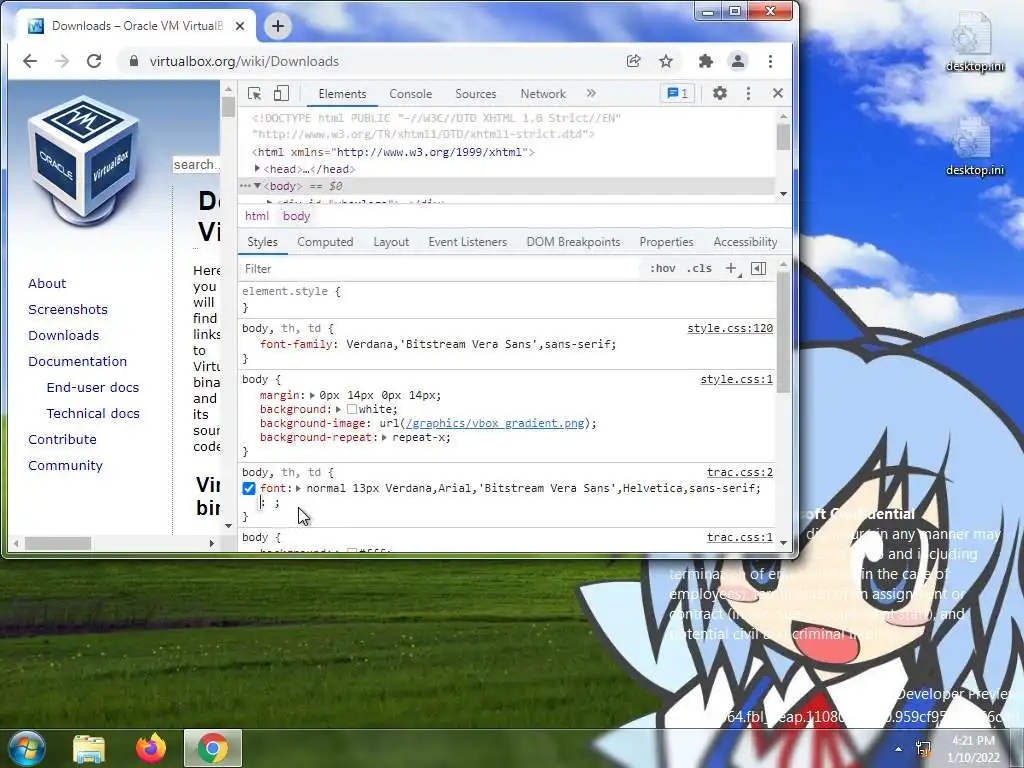Viewport: 1024px width, 768px height.
Task: Toggle the device toolbar icon
Action: pyautogui.click(x=281, y=93)
